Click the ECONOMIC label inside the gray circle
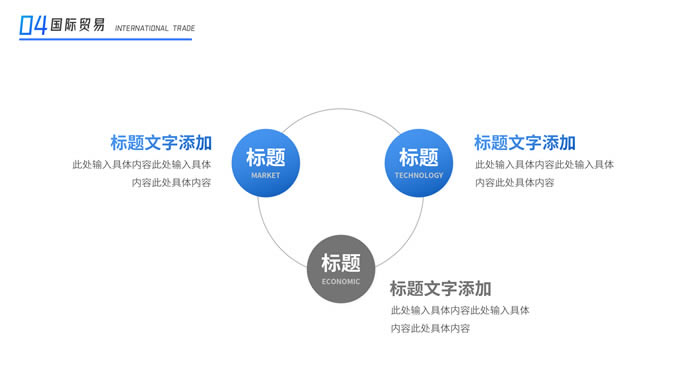Image resolution: width=680 pixels, height=383 pixels. [x=341, y=282]
